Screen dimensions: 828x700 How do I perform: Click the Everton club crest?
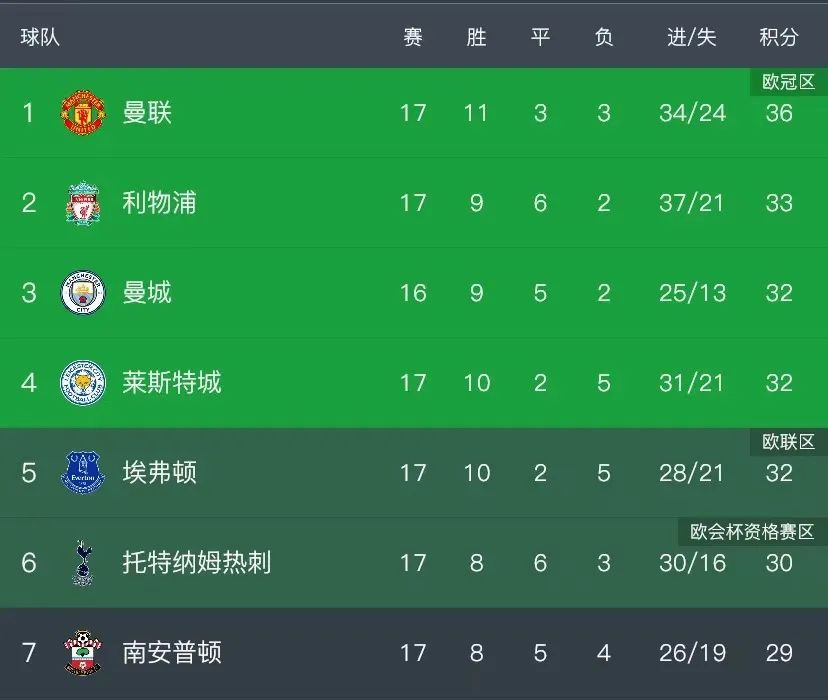(83, 473)
